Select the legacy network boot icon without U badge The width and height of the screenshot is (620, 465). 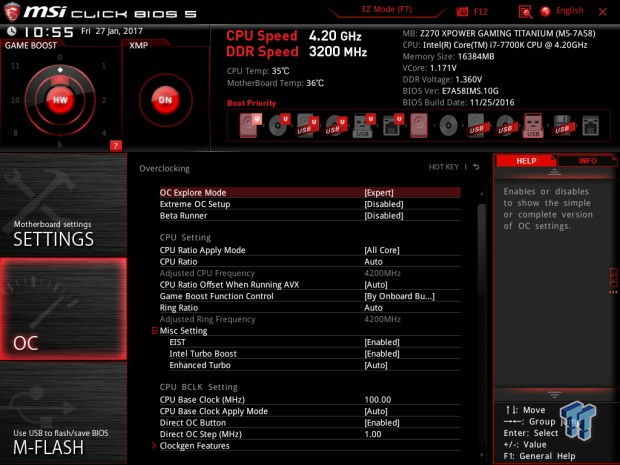pyautogui.click(x=590, y=126)
